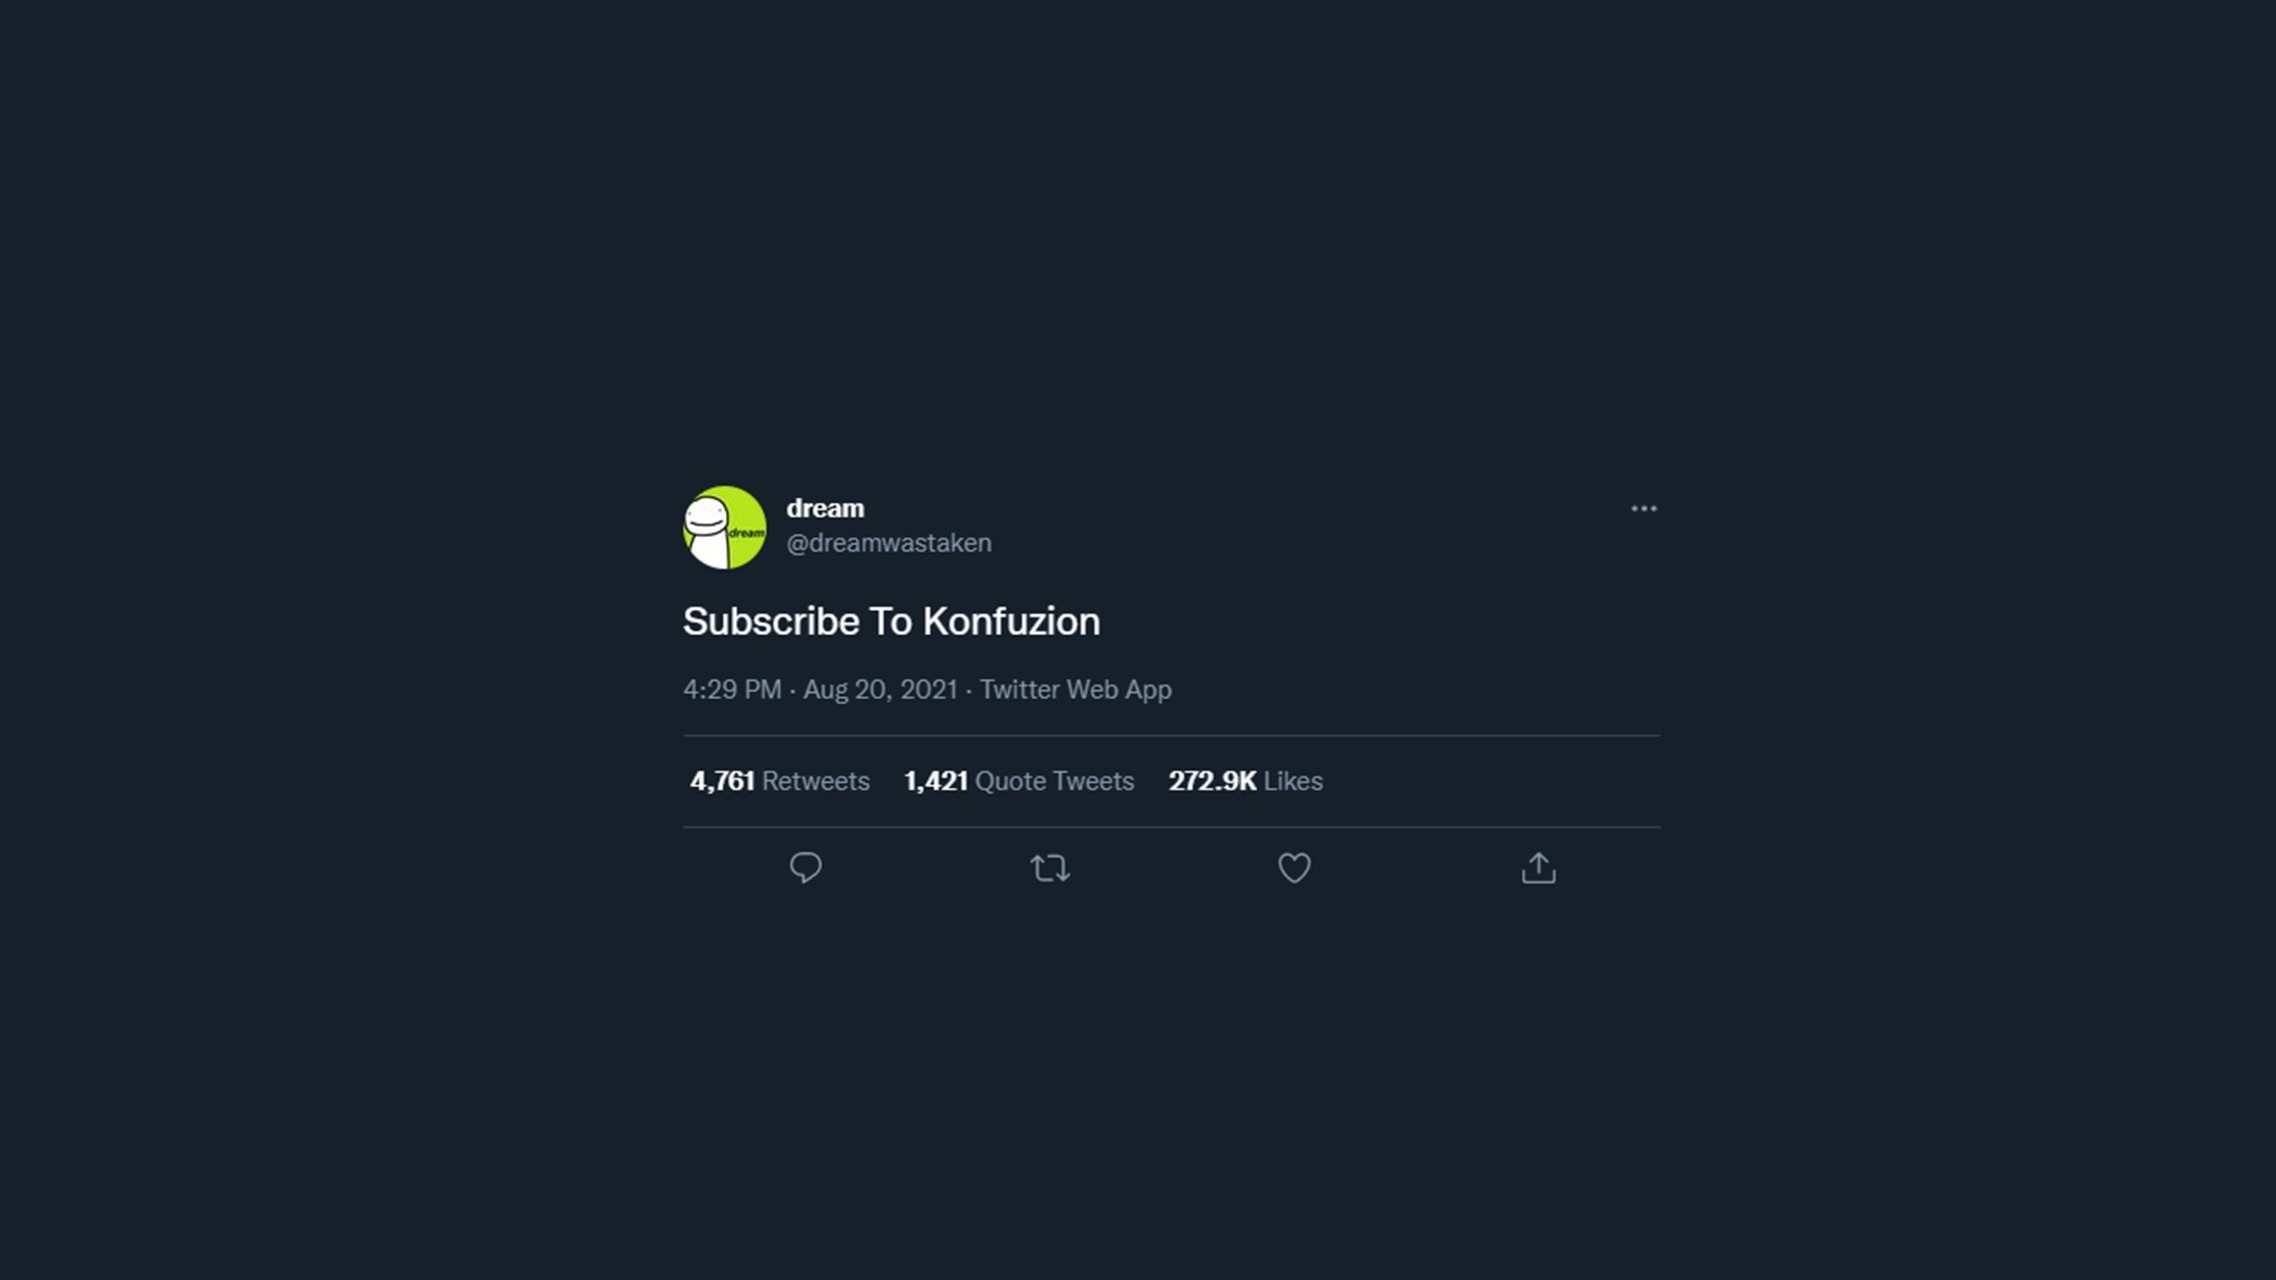Open the three-dot more options menu
The width and height of the screenshot is (2276, 1280).
click(x=1643, y=509)
